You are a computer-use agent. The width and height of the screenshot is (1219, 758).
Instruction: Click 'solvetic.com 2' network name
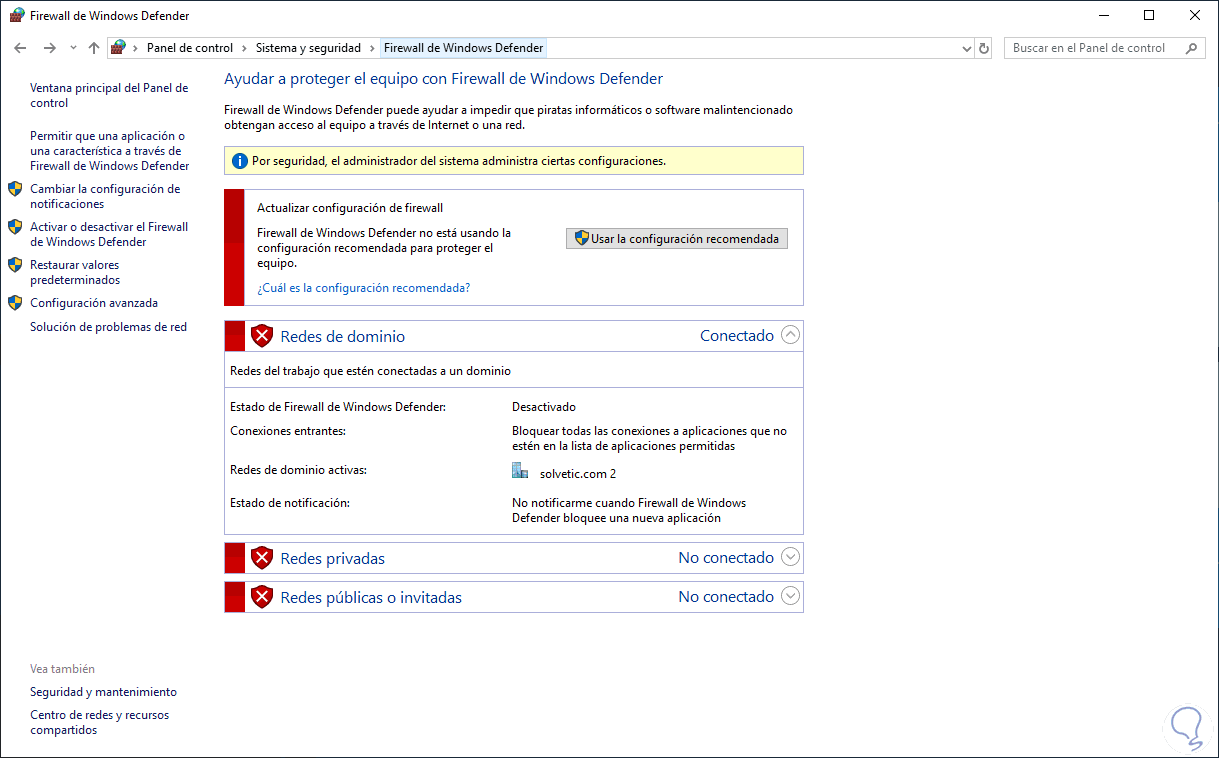coord(578,474)
